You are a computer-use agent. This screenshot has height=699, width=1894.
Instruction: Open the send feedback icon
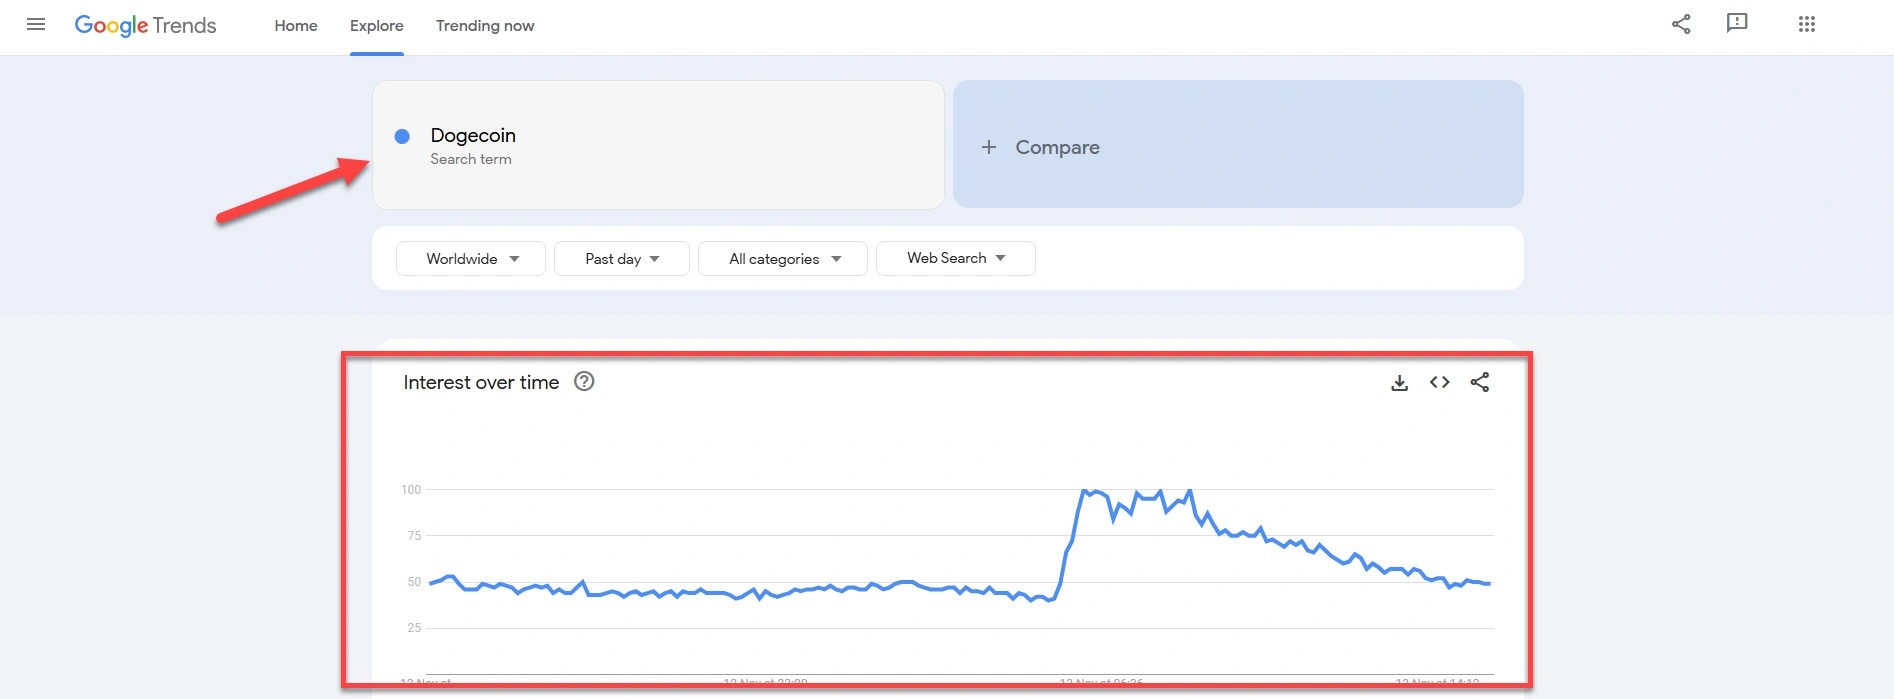(x=1737, y=24)
